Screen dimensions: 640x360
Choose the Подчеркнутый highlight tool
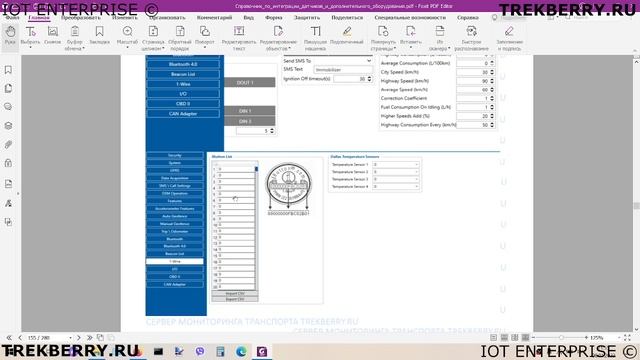coord(347,36)
